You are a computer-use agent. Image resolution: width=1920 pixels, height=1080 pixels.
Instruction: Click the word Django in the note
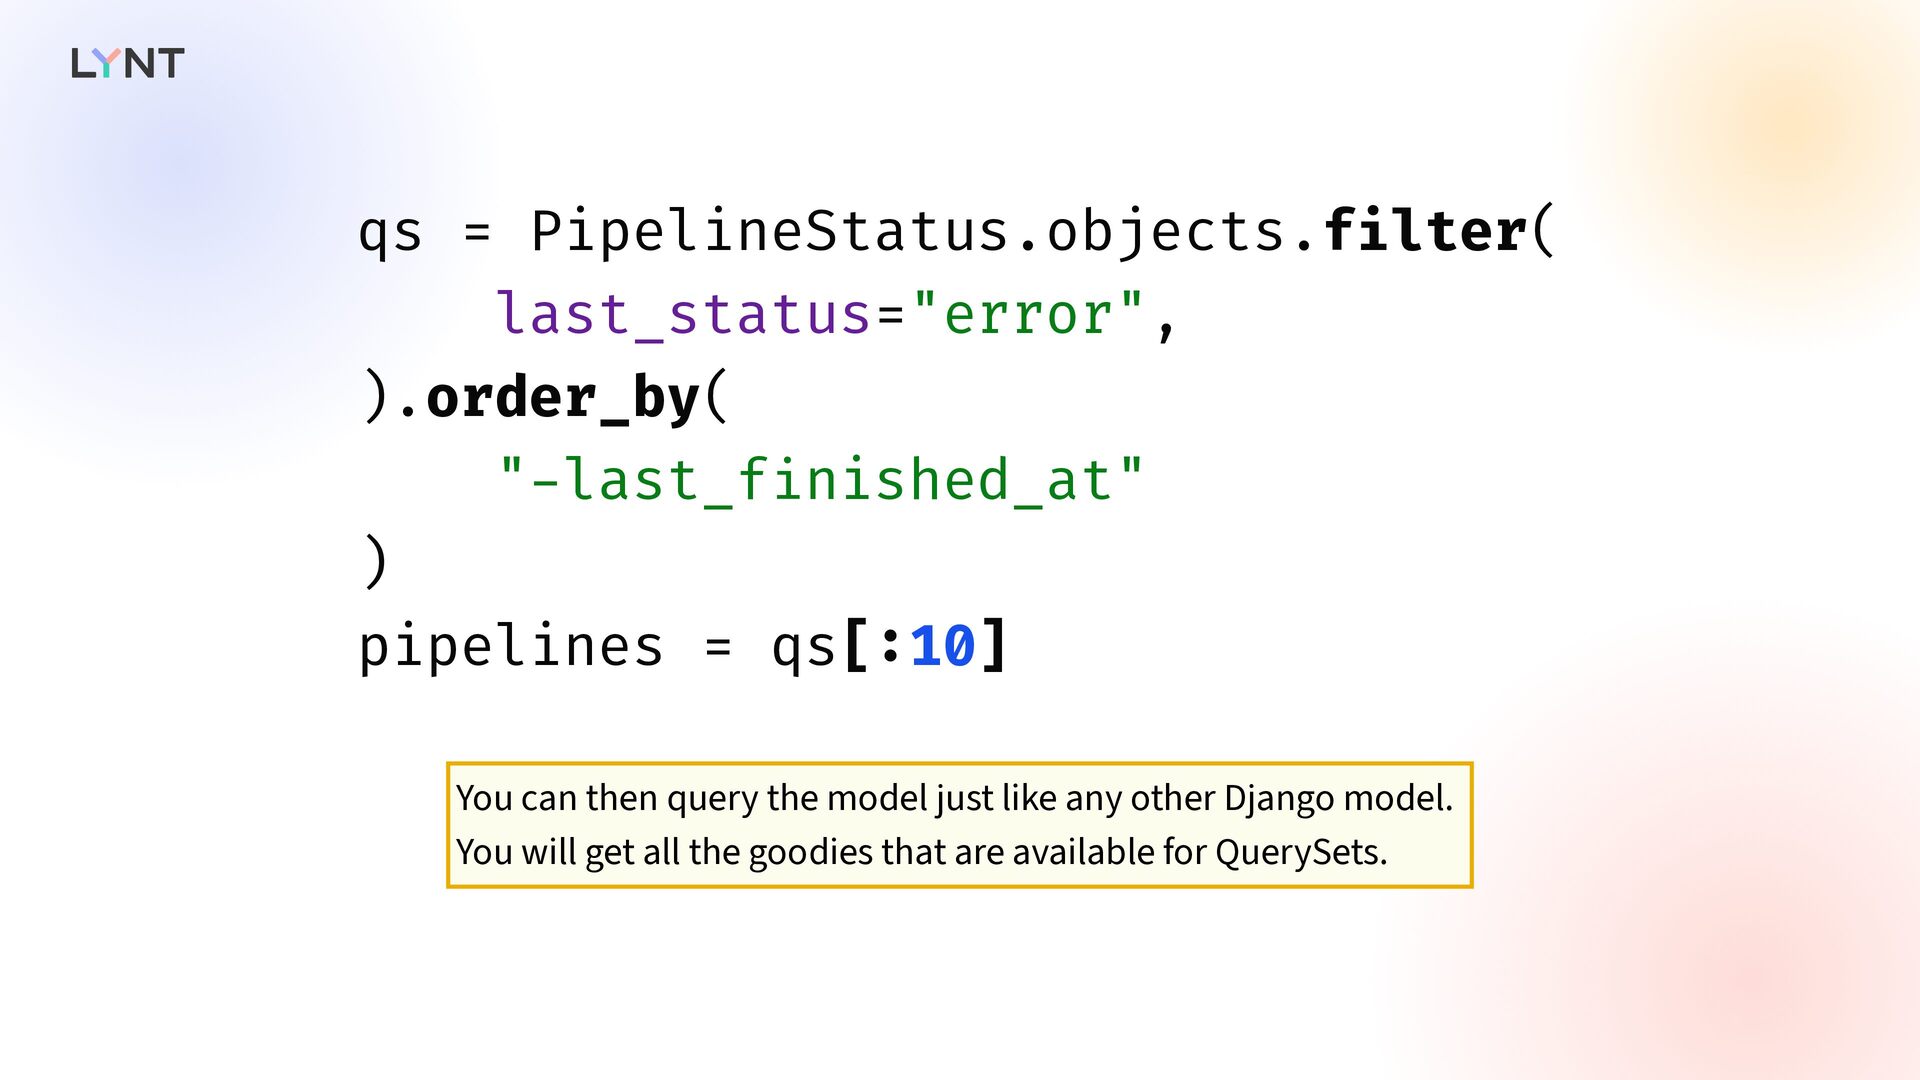pos(1279,799)
